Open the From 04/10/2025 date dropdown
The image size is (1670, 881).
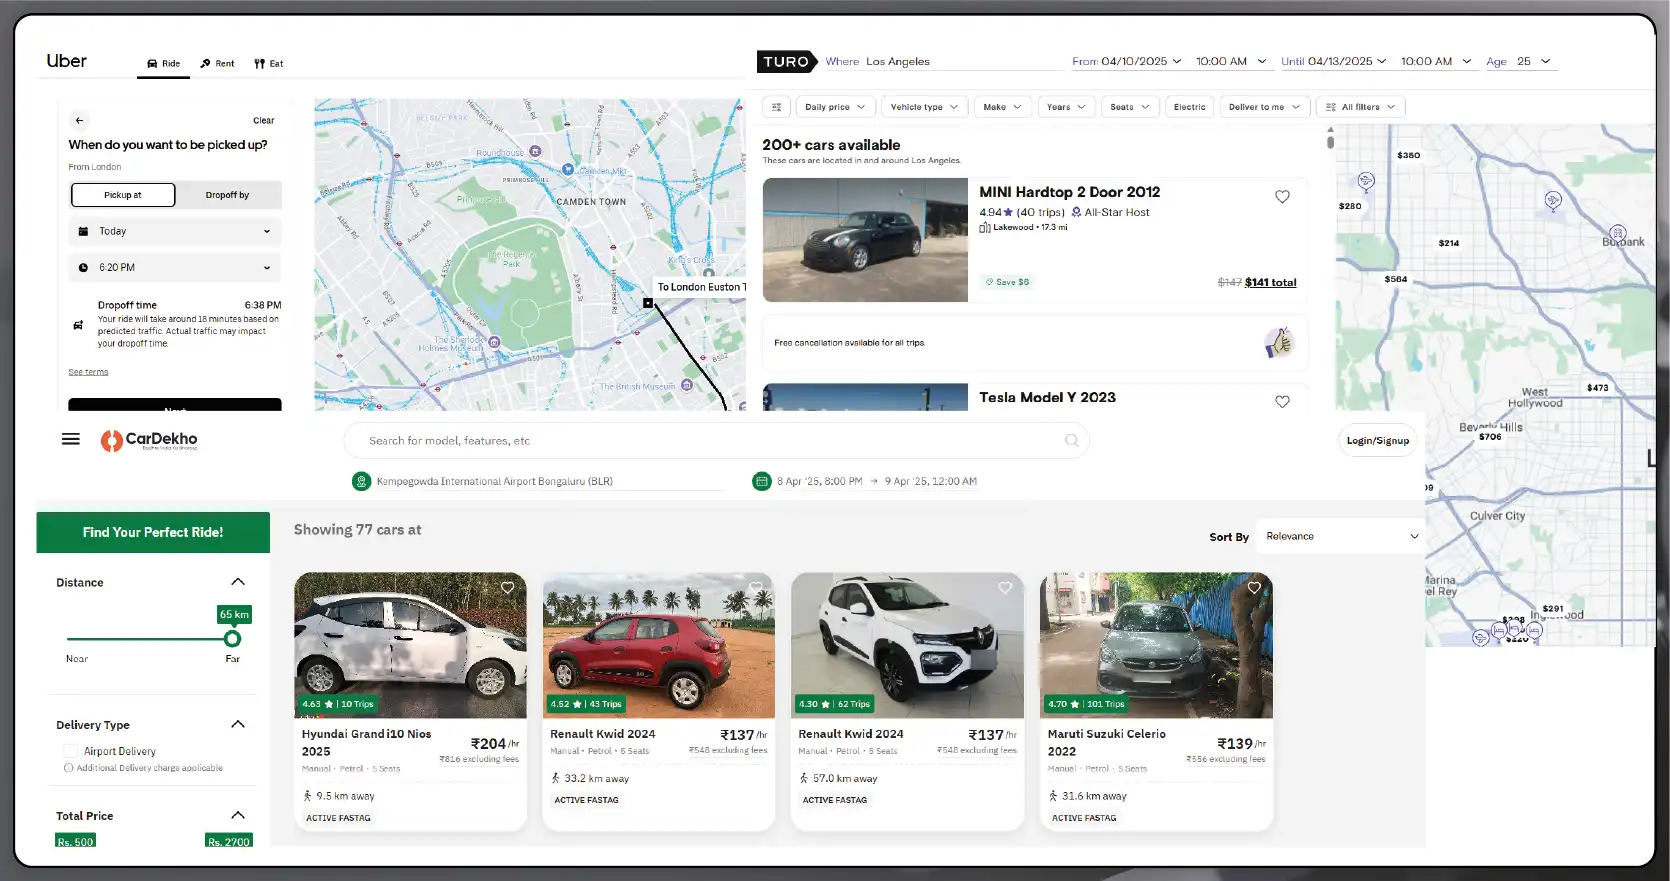click(1126, 61)
